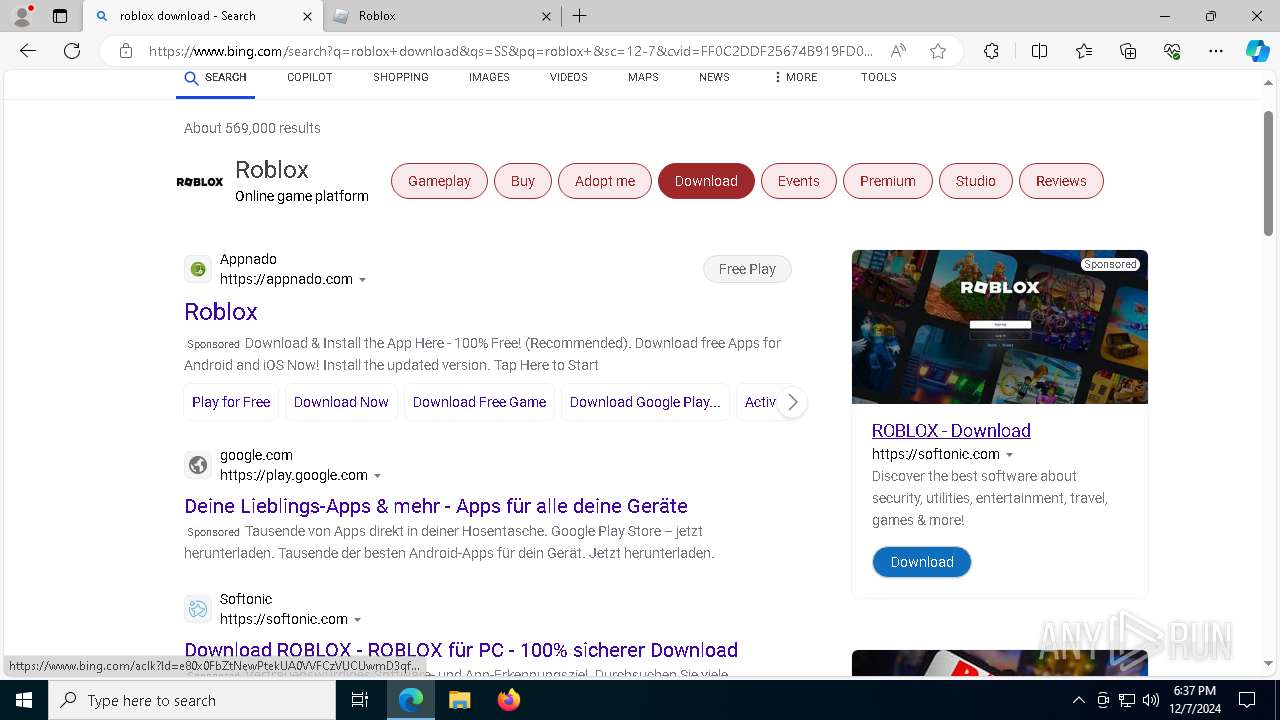Open the notification center icon
Image resolution: width=1280 pixels, height=720 pixels.
(1247, 700)
